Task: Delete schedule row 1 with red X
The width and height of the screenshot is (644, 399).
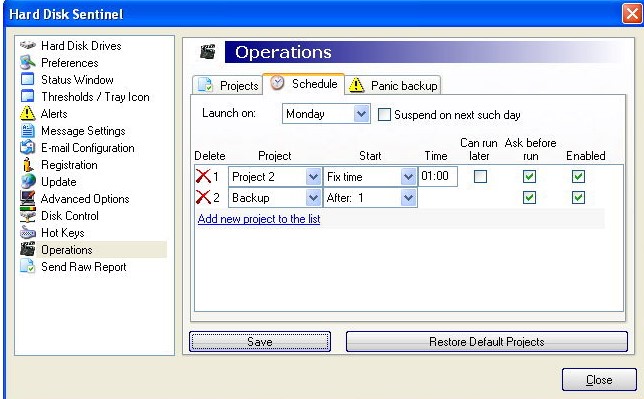Action: tap(203, 176)
